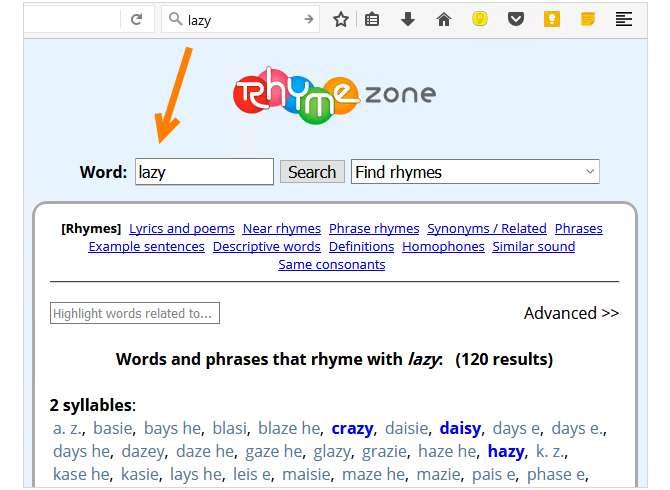This screenshot has width=670, height=490.
Task: Reload the page with the refresh icon
Action: [x=136, y=19]
